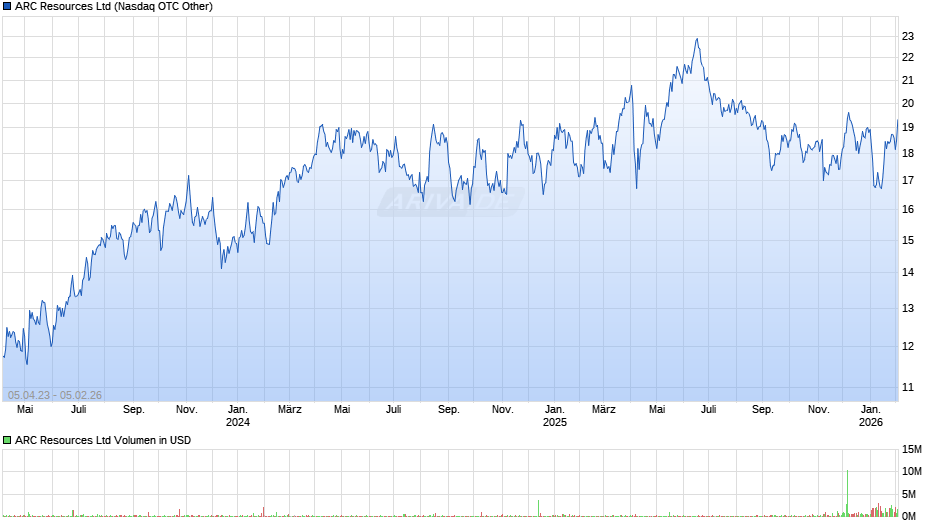Click the price peak near 23 in June 2025

click(x=697, y=40)
